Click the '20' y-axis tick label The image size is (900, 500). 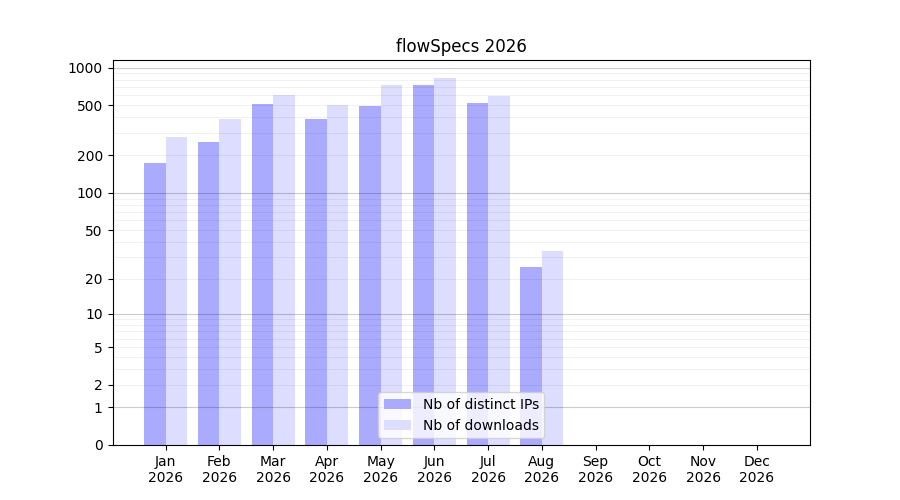tap(94, 279)
